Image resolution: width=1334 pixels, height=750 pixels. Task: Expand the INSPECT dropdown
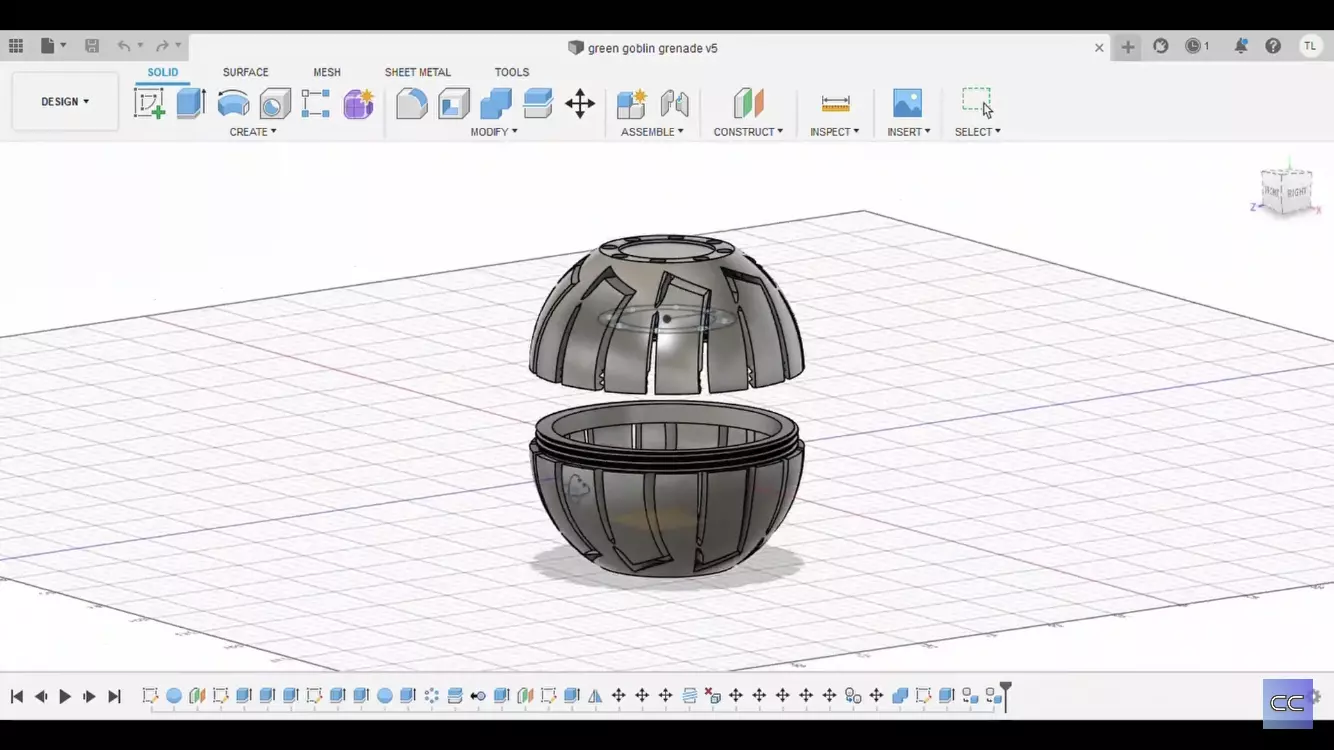pos(835,132)
